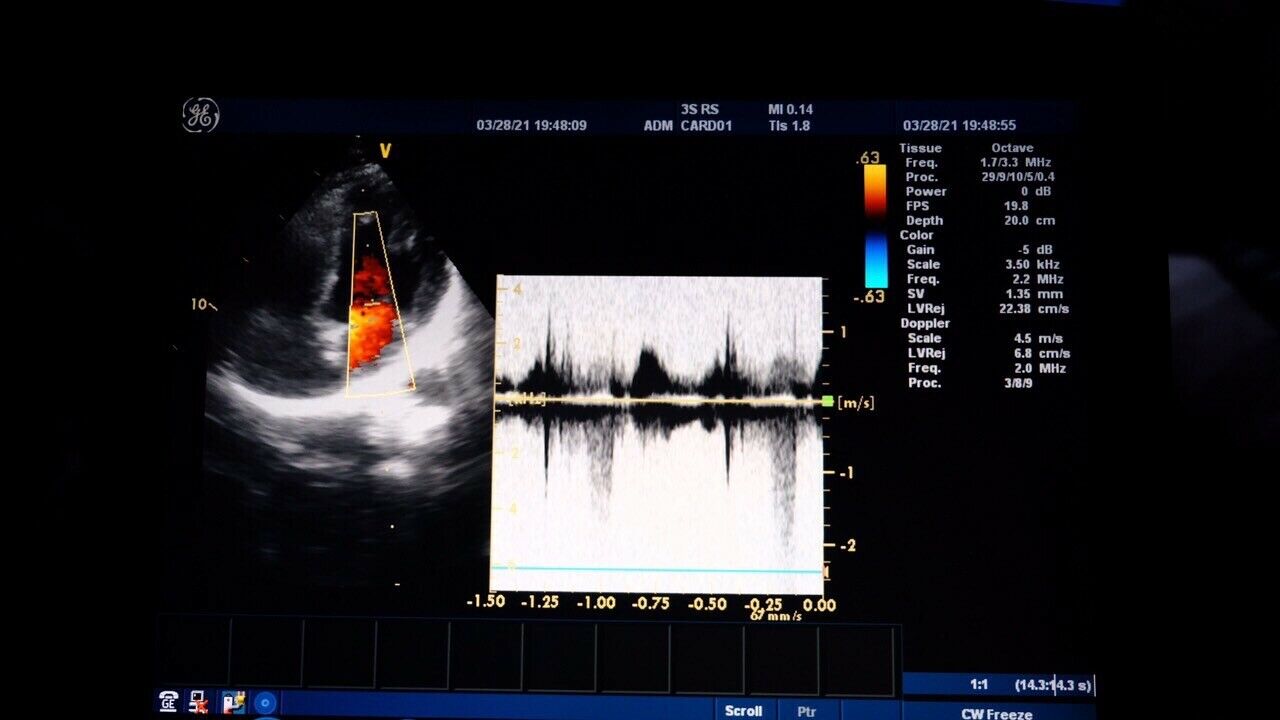Click the GE InSite phone icon in taskbar
The image size is (1280, 720).
click(166, 703)
